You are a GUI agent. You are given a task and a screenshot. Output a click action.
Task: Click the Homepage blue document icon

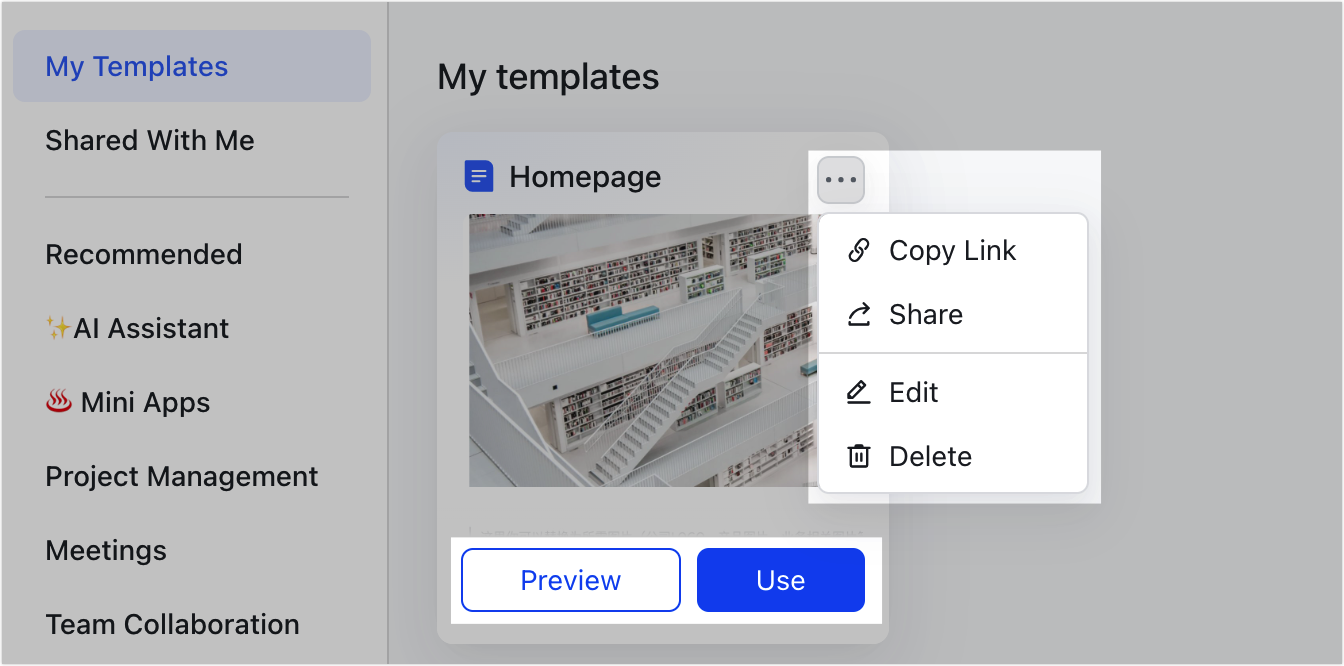point(480,175)
